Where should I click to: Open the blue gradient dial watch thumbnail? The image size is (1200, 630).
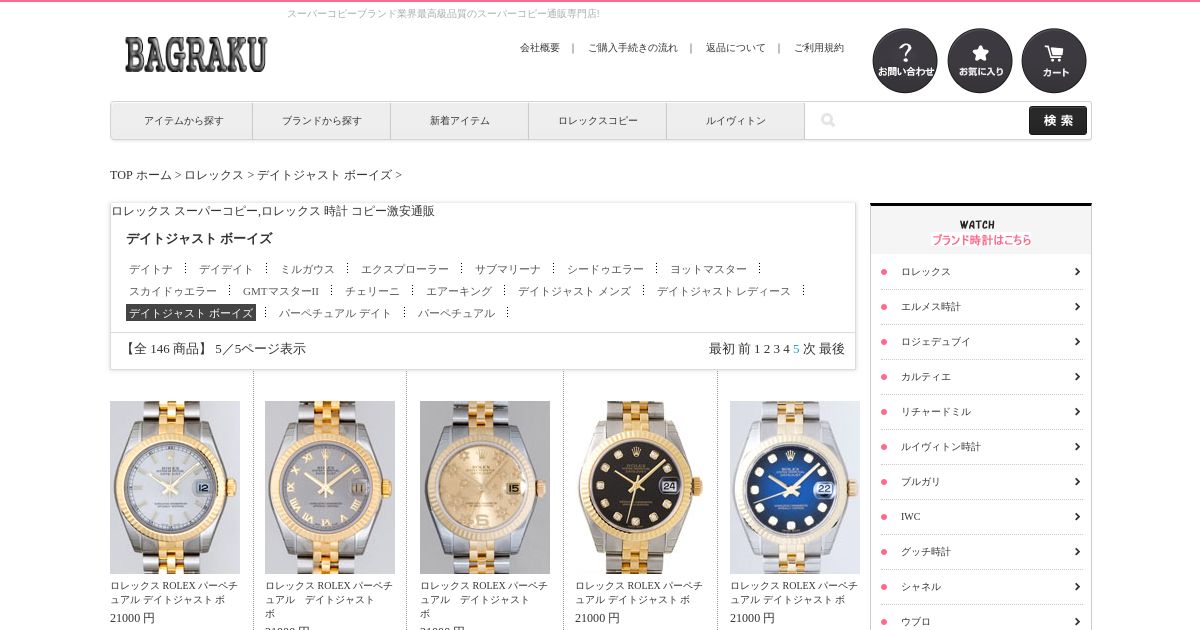click(x=795, y=487)
